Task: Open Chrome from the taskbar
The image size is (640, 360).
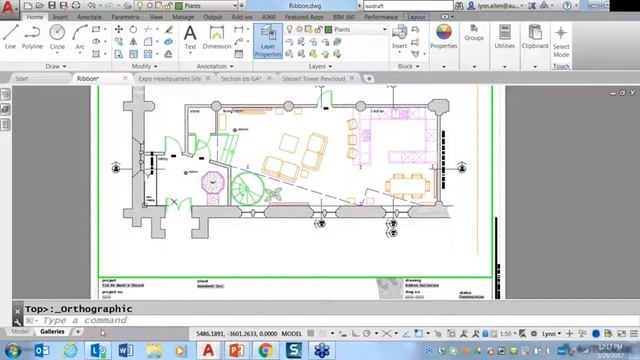Action: point(265,350)
